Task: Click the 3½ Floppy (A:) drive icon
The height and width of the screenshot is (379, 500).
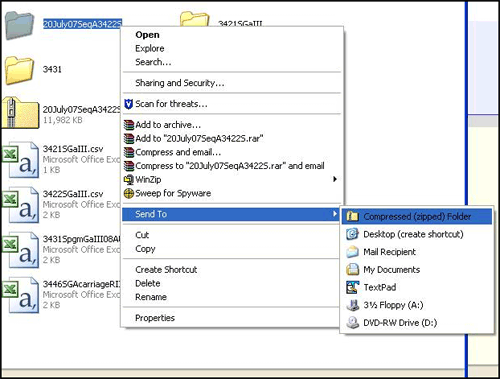Action: [352, 305]
